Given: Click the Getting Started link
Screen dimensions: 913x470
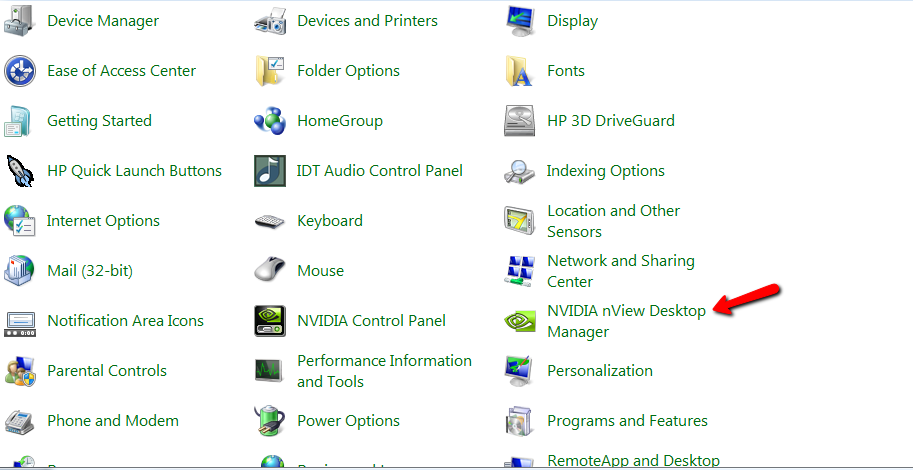Looking at the screenshot, I should pos(100,122).
